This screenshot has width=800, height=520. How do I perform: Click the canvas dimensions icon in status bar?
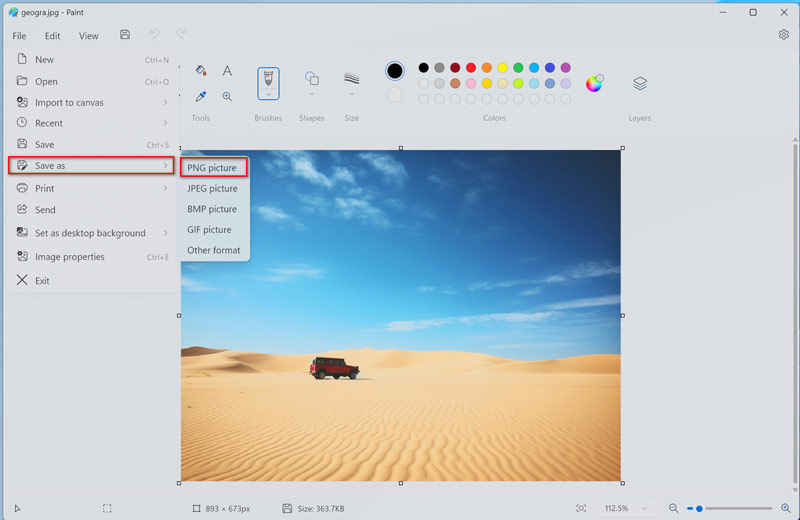pyautogui.click(x=196, y=508)
